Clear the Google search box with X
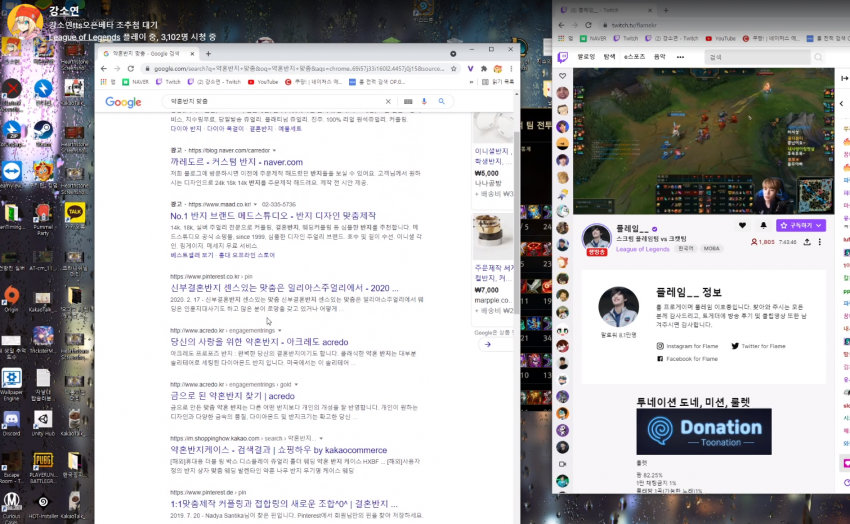The width and height of the screenshot is (850, 524). click(x=388, y=101)
